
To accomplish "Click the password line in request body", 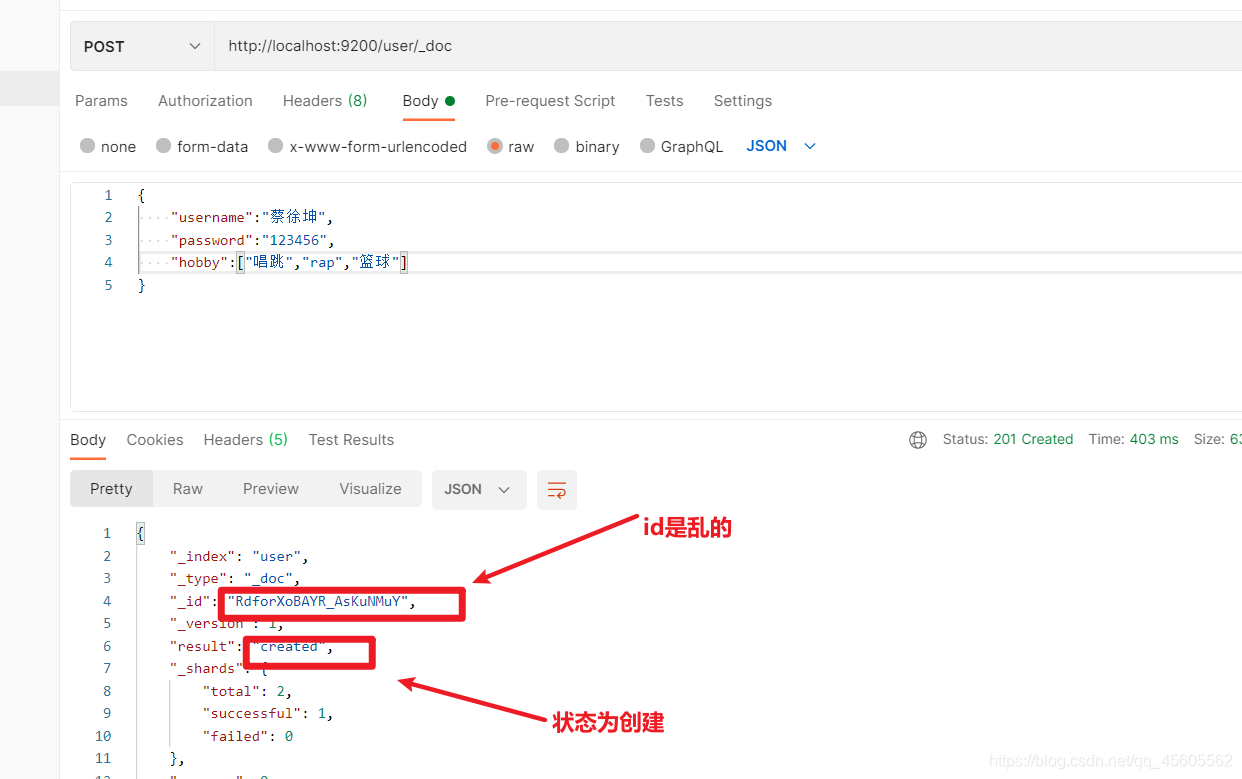I will coord(251,240).
